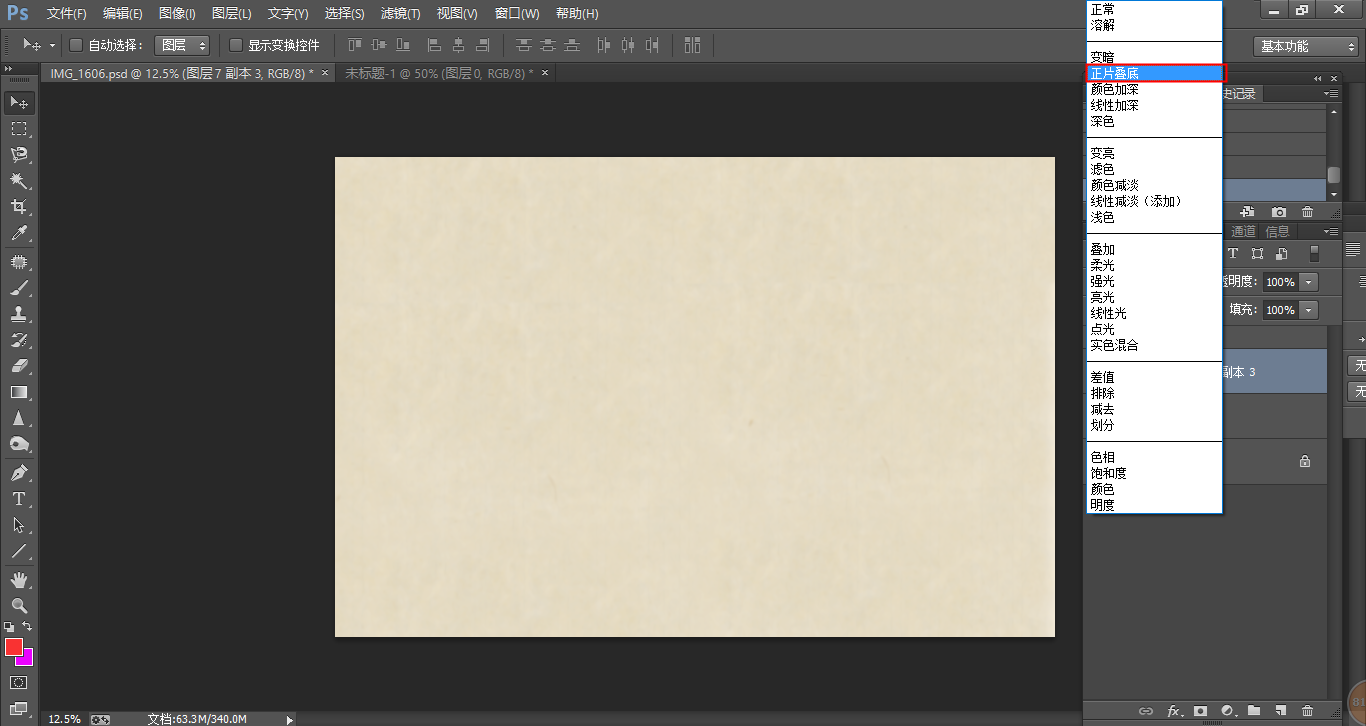
Task: Open the 滤镜(T) menu
Action: [400, 14]
